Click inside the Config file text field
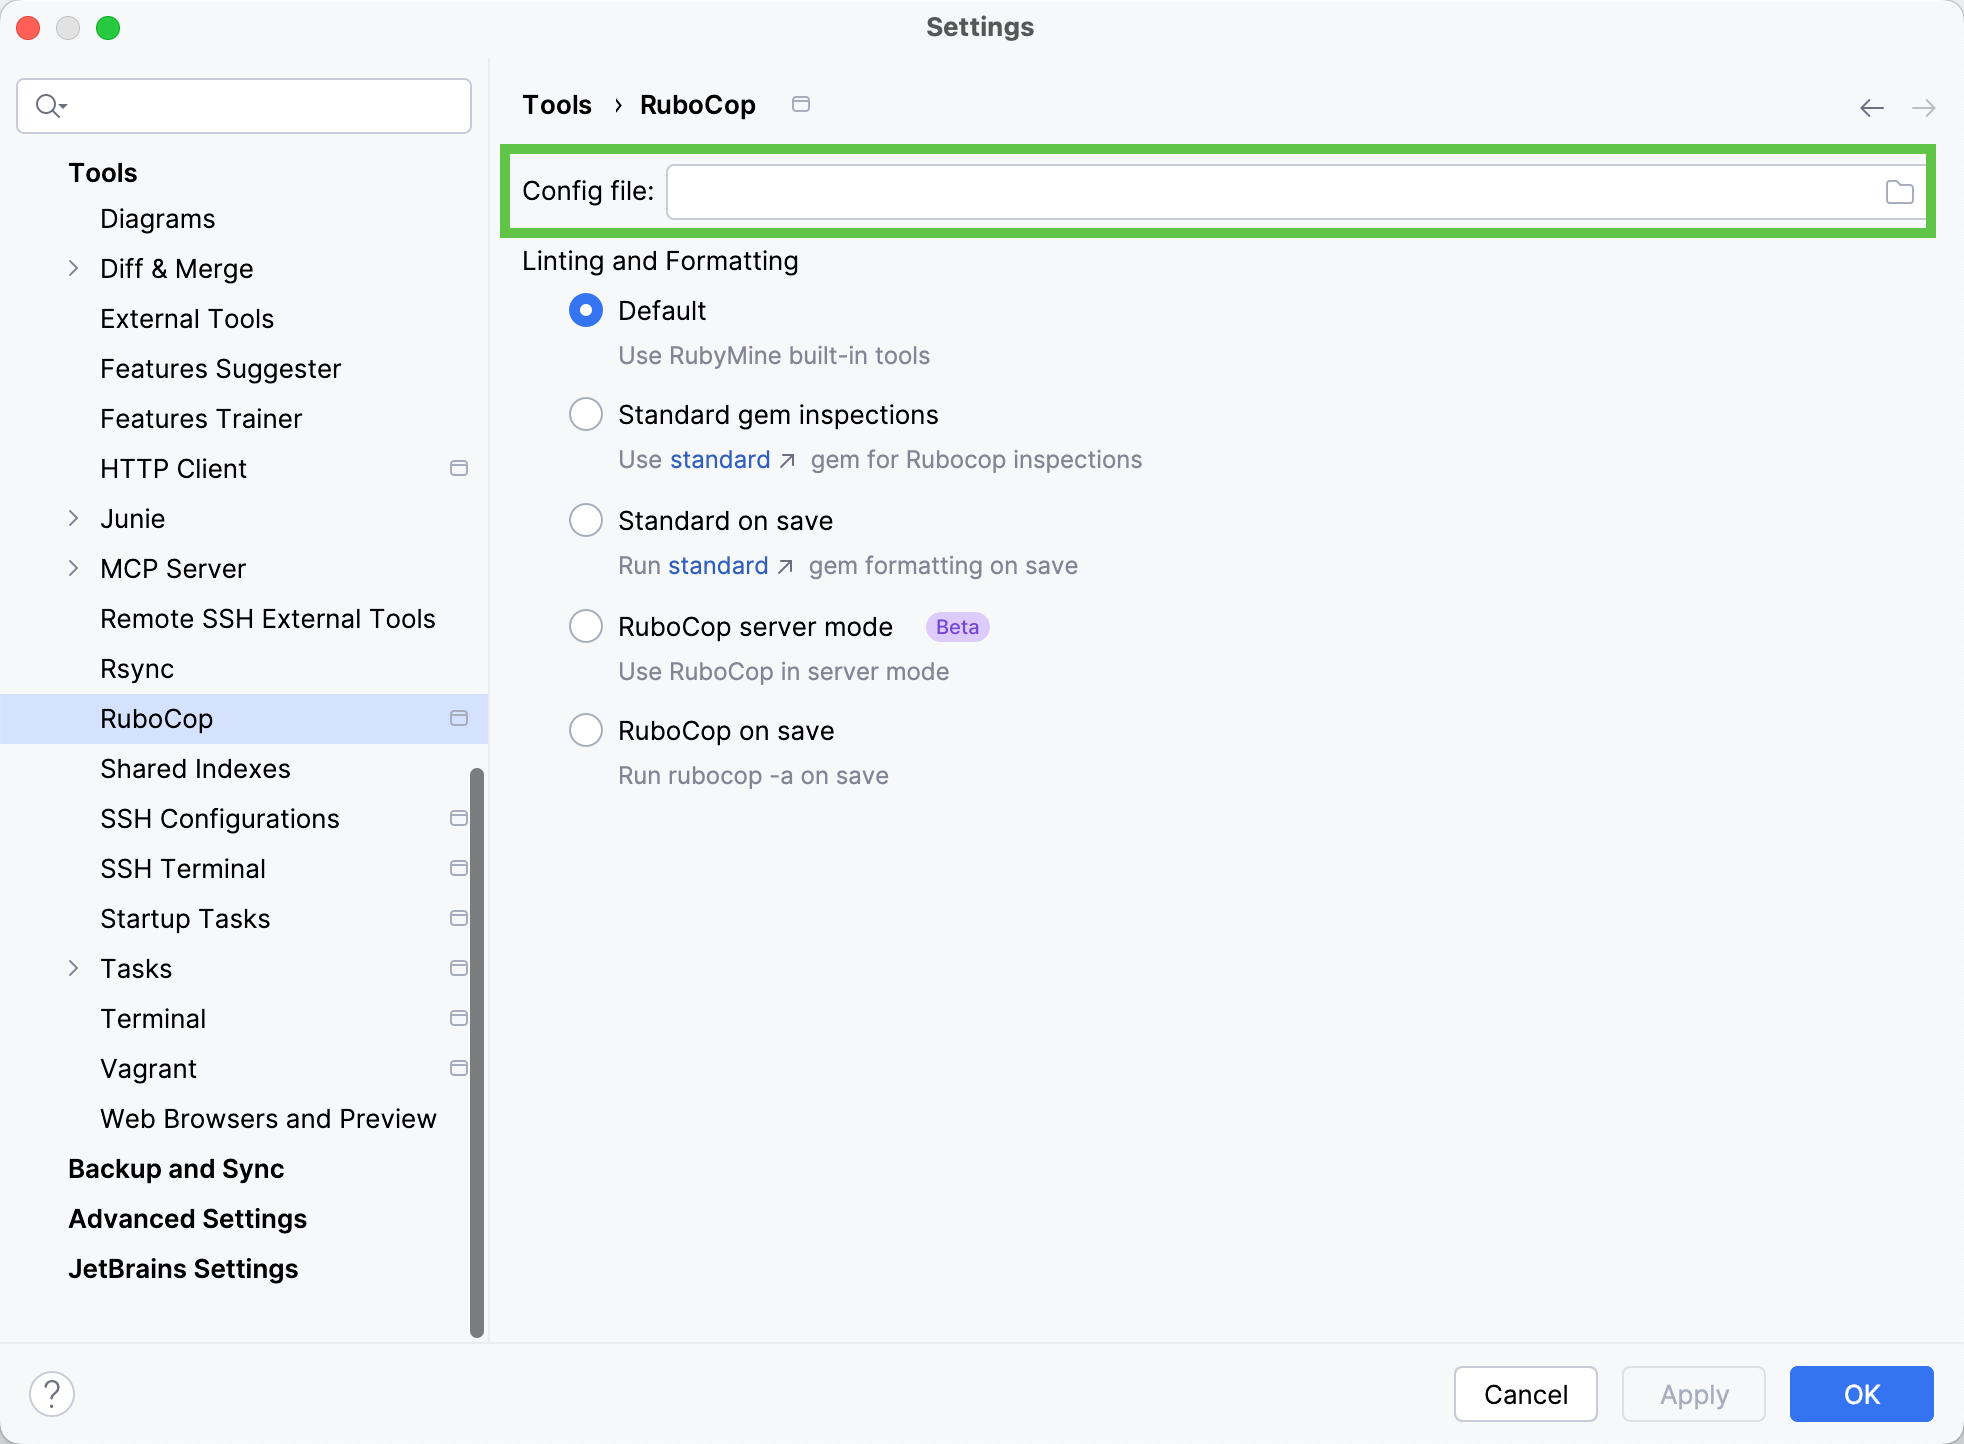 [x=1200, y=191]
